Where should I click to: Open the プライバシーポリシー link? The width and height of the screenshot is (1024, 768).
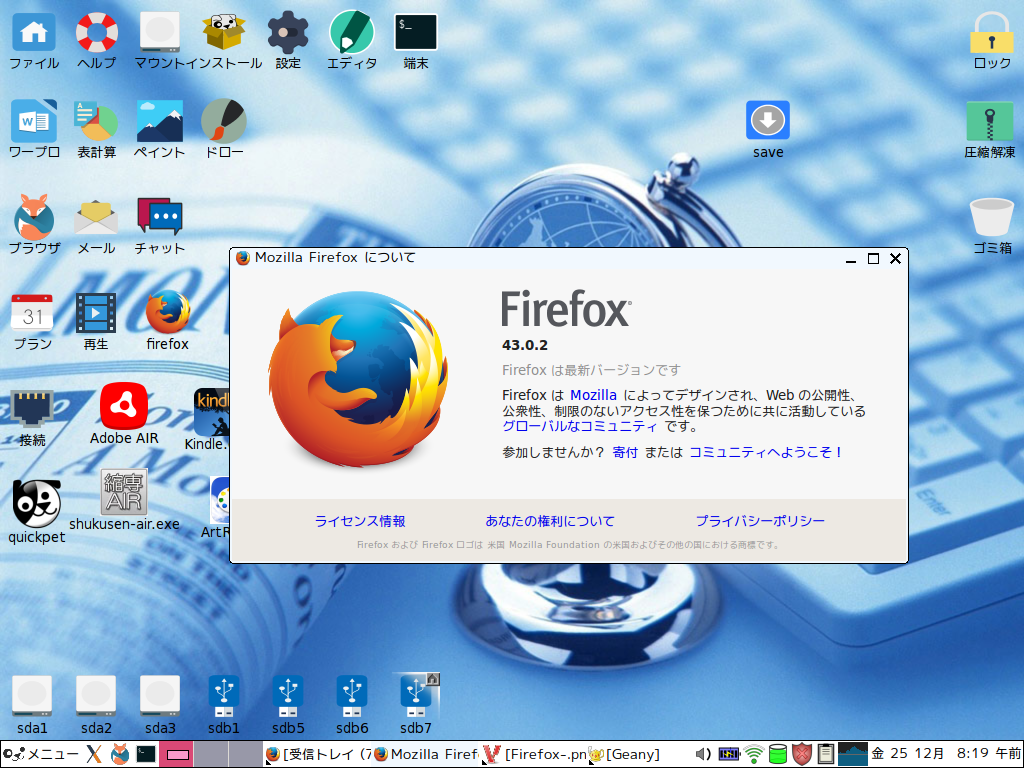tap(760, 520)
